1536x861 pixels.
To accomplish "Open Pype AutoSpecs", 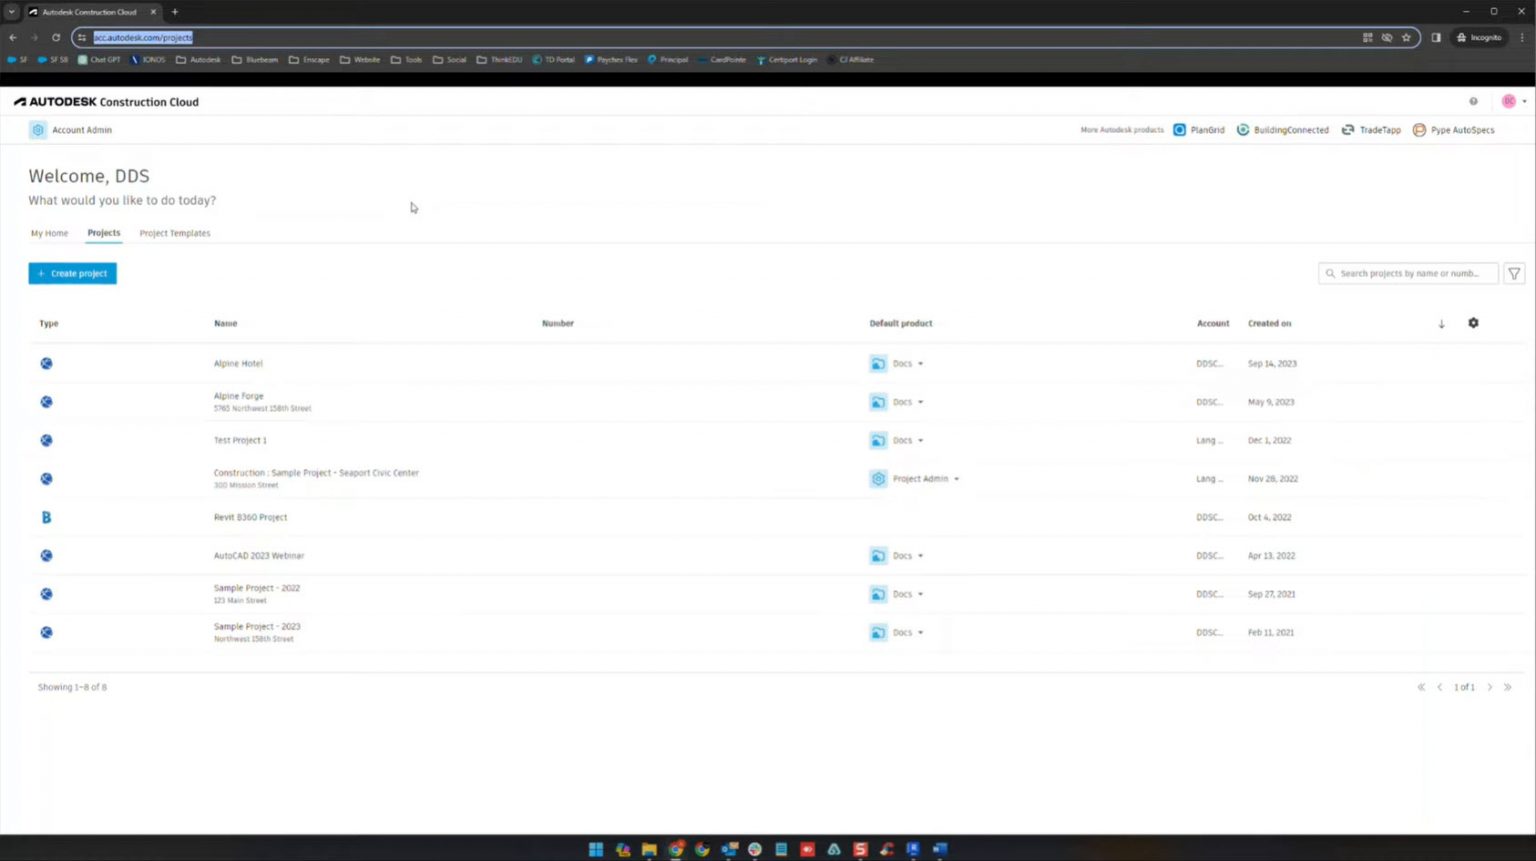I will tap(1454, 130).
